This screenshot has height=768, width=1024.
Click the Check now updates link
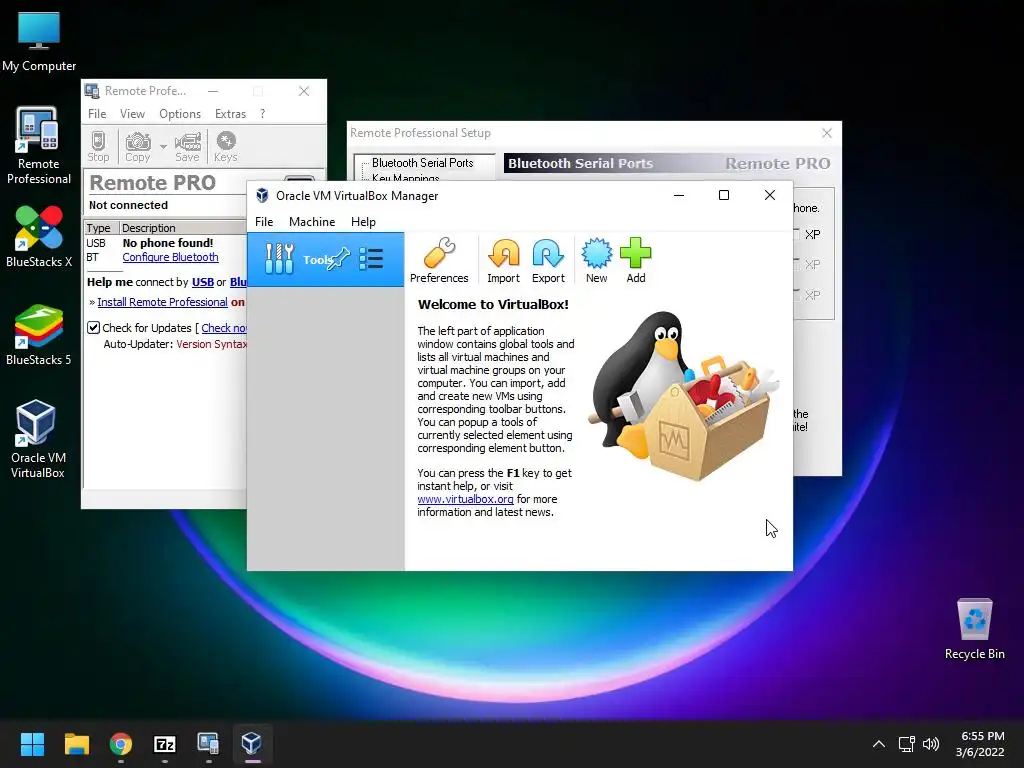pyautogui.click(x=224, y=328)
